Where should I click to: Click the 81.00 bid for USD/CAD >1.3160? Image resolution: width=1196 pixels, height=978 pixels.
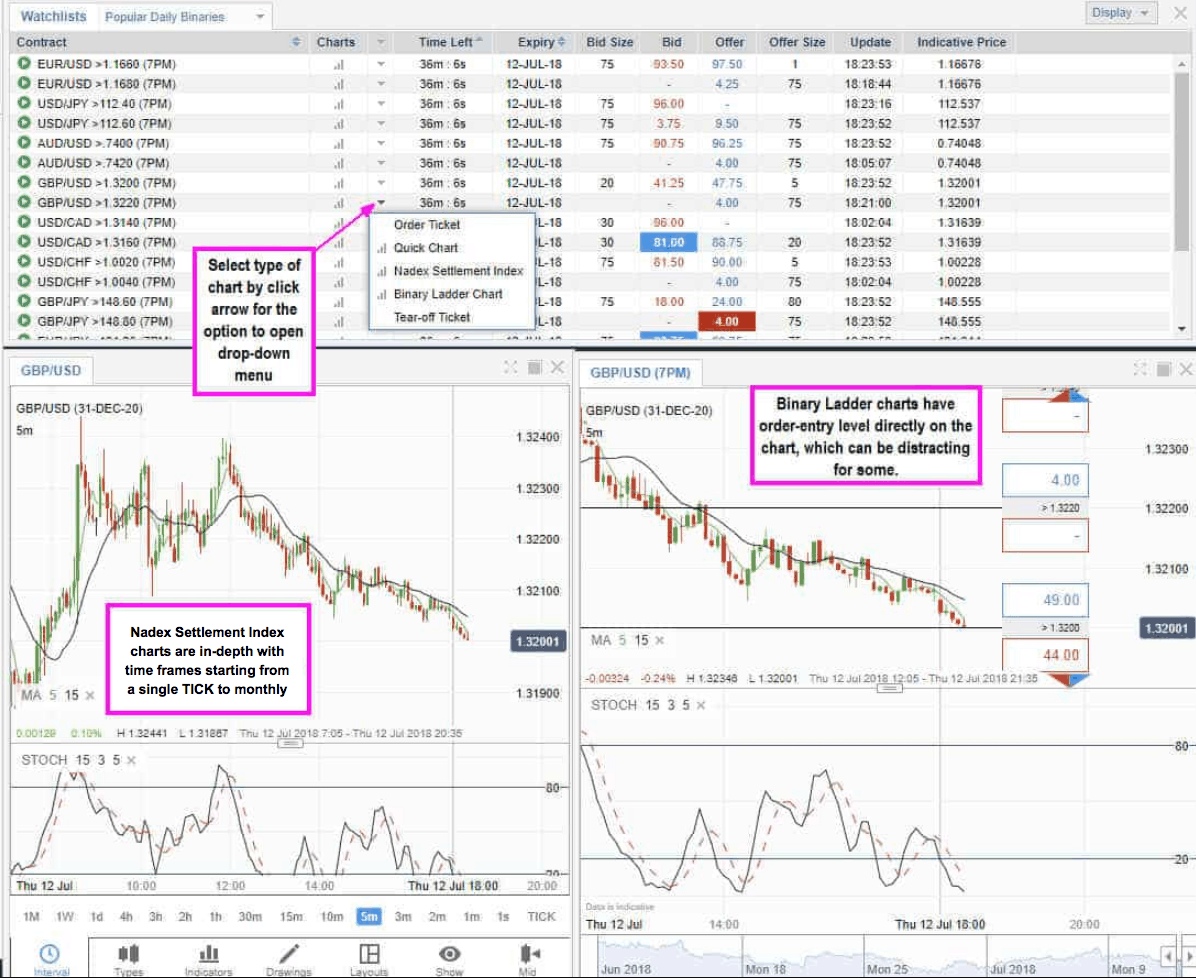668,242
